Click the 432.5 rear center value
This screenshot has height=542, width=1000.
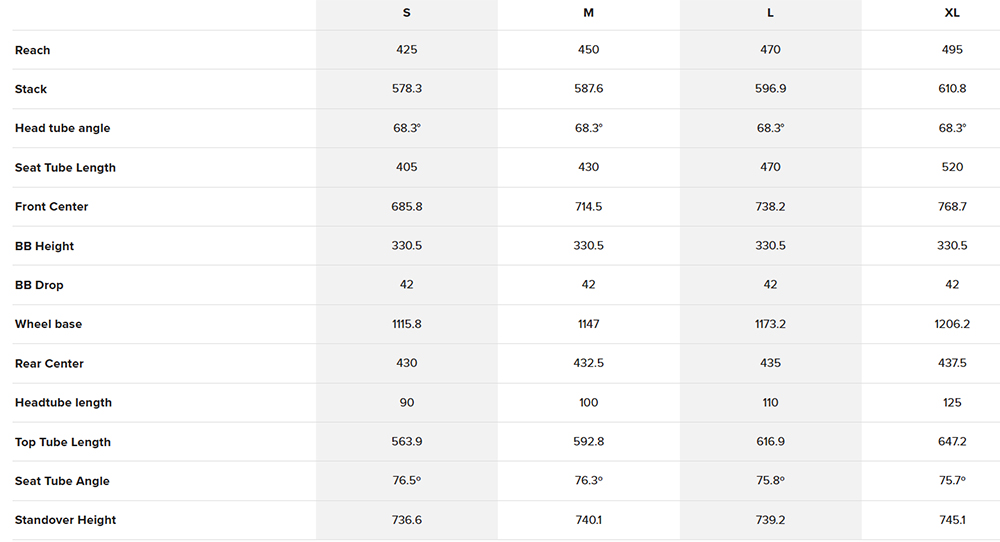click(x=588, y=363)
